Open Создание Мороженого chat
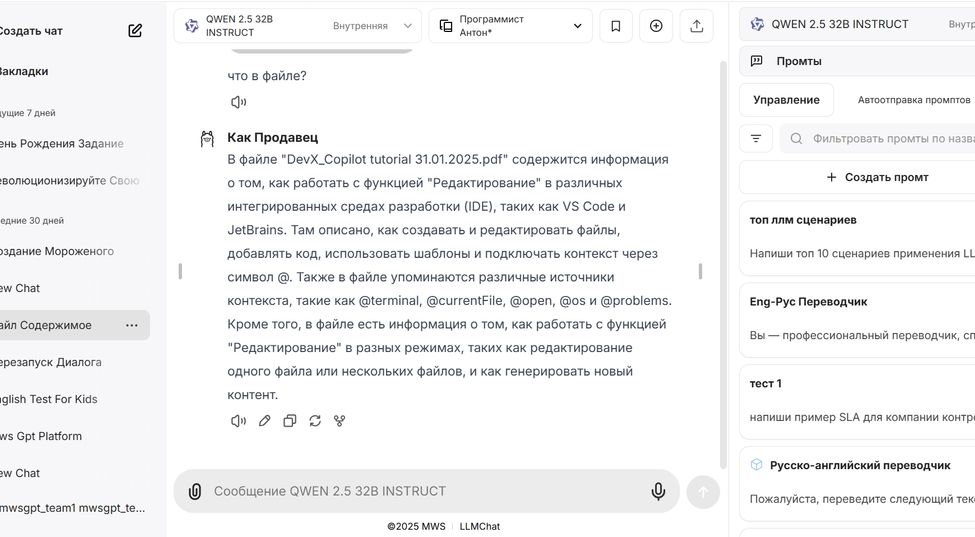The width and height of the screenshot is (975, 537). point(57,251)
